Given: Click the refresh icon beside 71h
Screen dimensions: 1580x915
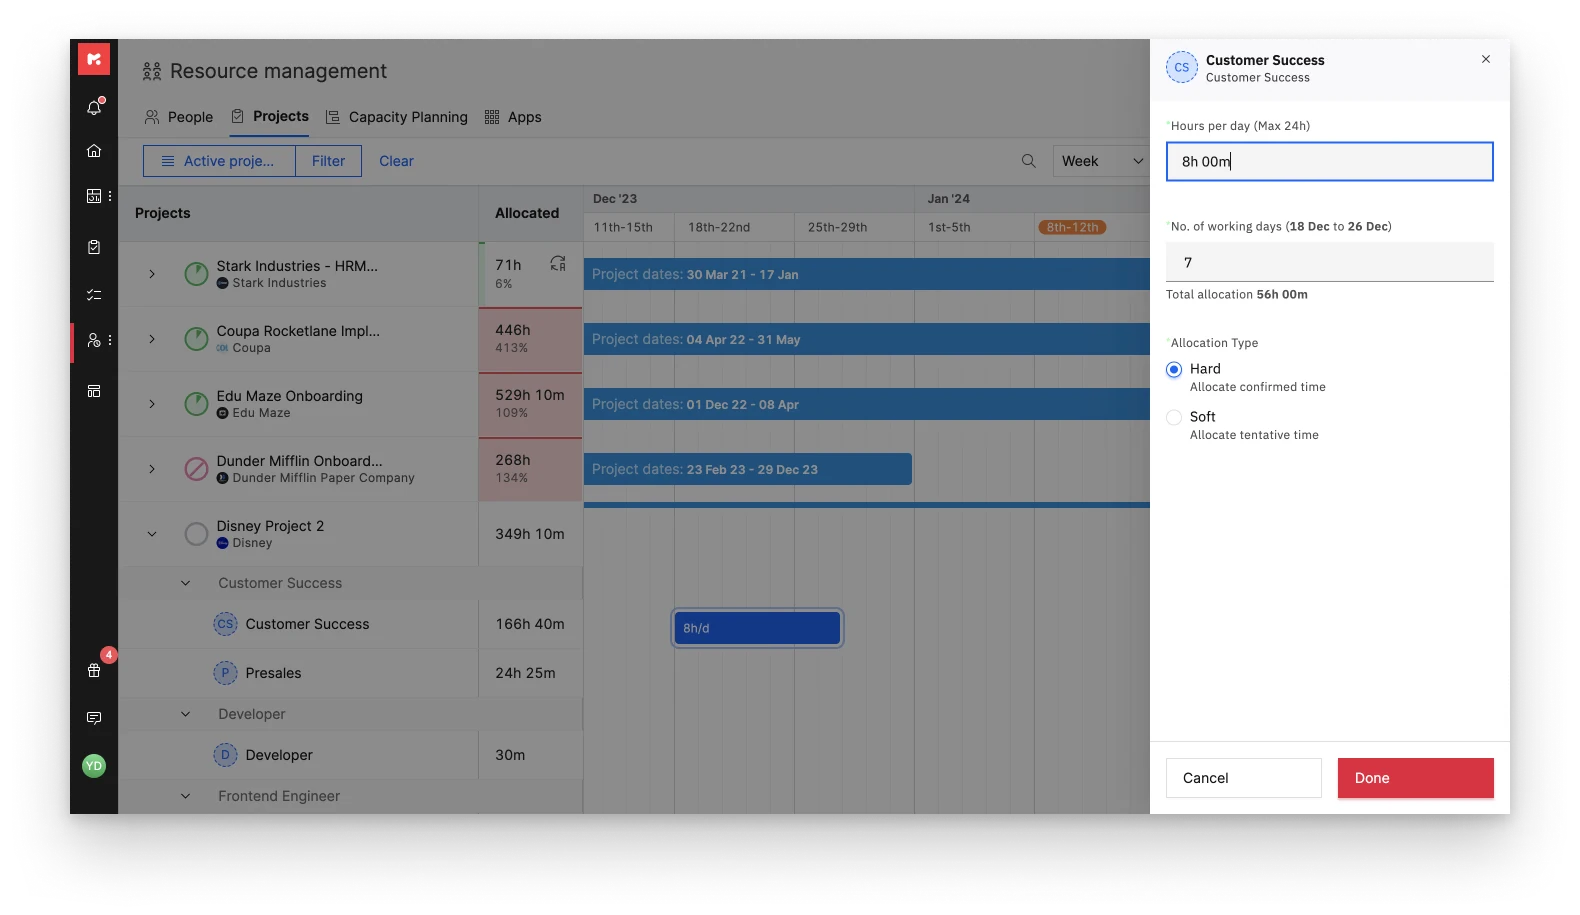Looking at the screenshot, I should [x=558, y=264].
